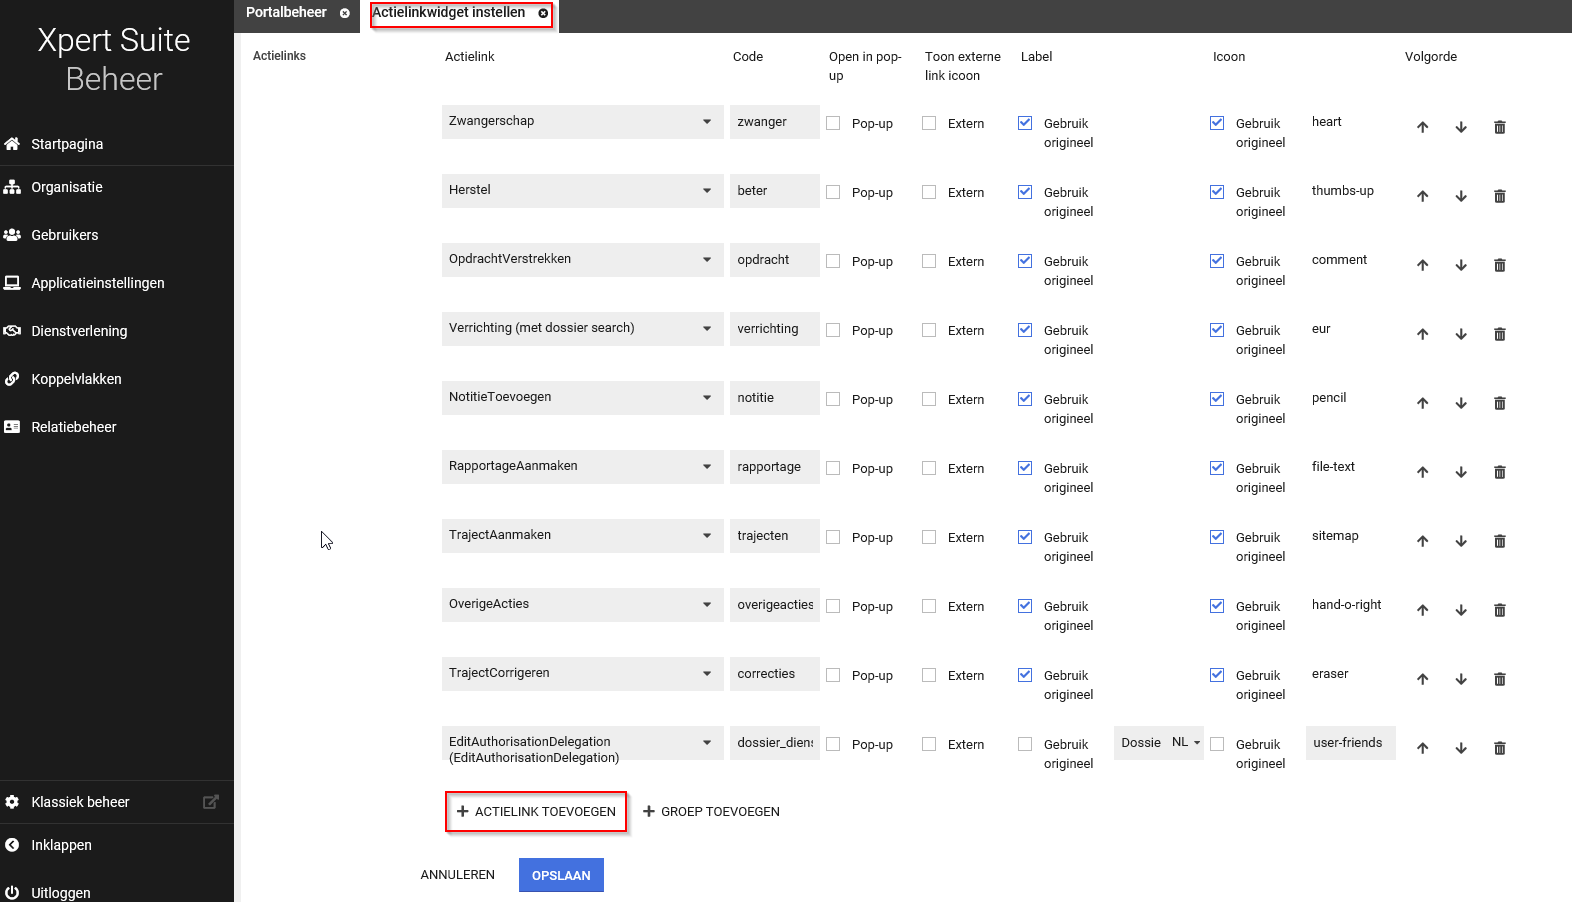
Task: Move the OverigeActies row up
Action: [x=1422, y=610]
